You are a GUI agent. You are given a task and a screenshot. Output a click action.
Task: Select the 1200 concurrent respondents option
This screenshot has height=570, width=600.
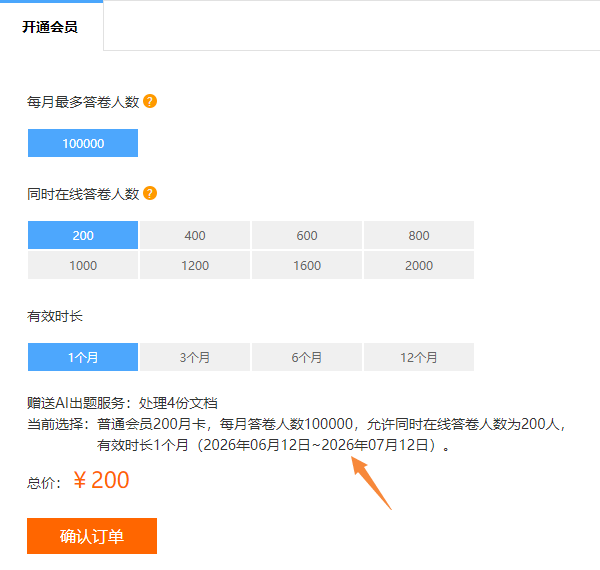[x=195, y=265]
